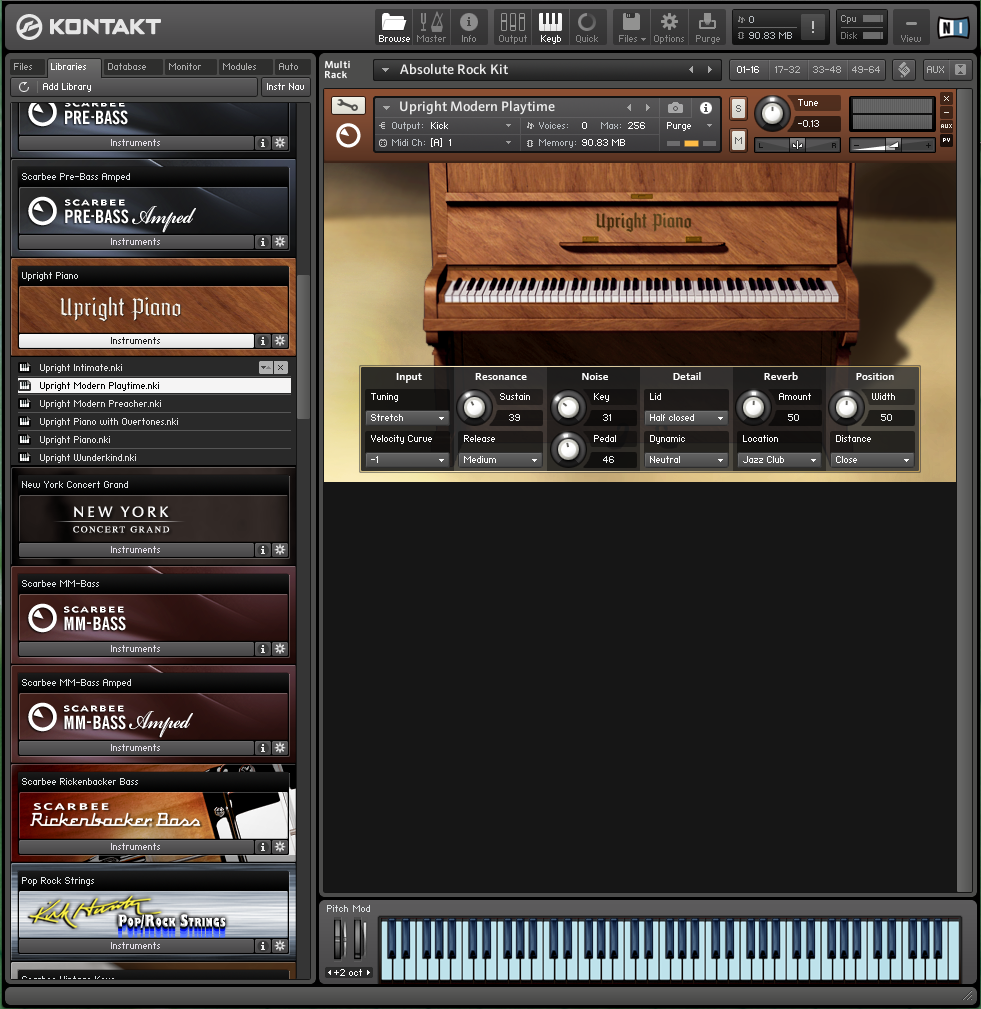This screenshot has width=981, height=1009.
Task: Open the Quick load icon
Action: [586, 28]
